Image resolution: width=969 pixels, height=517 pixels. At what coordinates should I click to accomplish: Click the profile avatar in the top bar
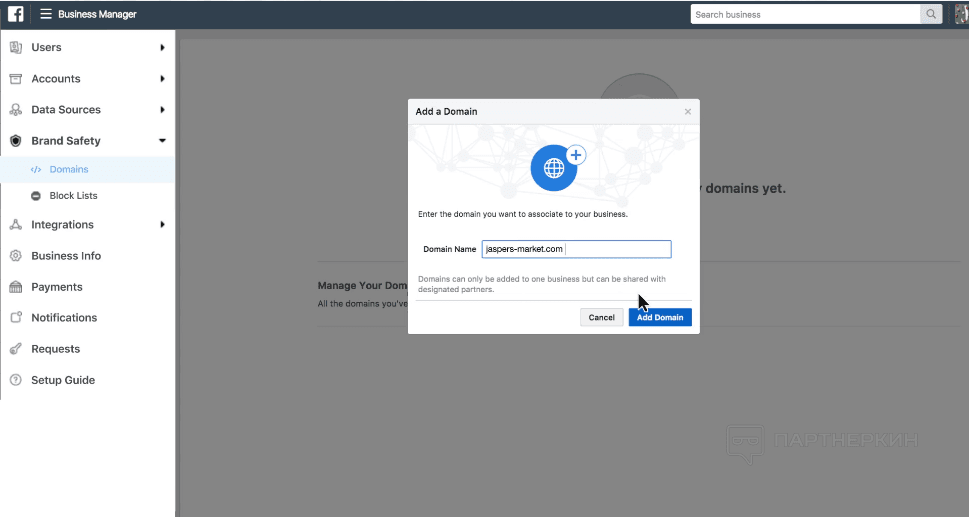point(962,14)
